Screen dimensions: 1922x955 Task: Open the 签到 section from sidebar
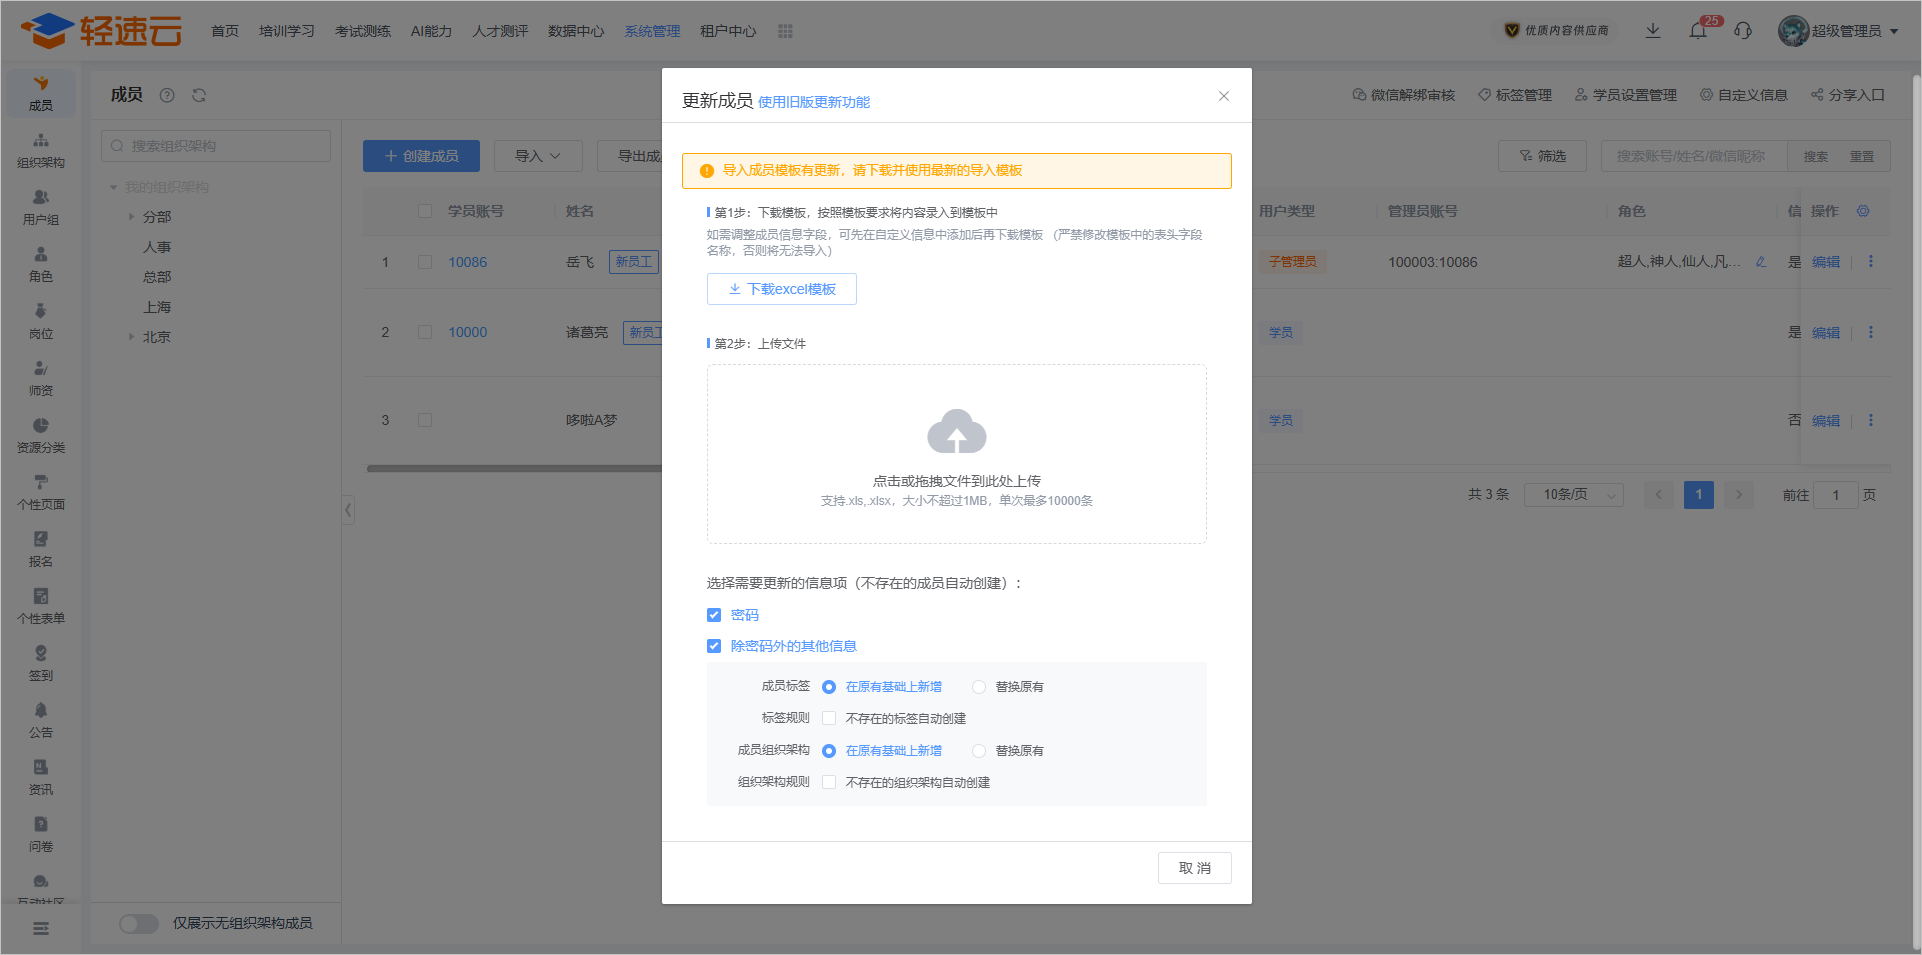[x=41, y=662]
